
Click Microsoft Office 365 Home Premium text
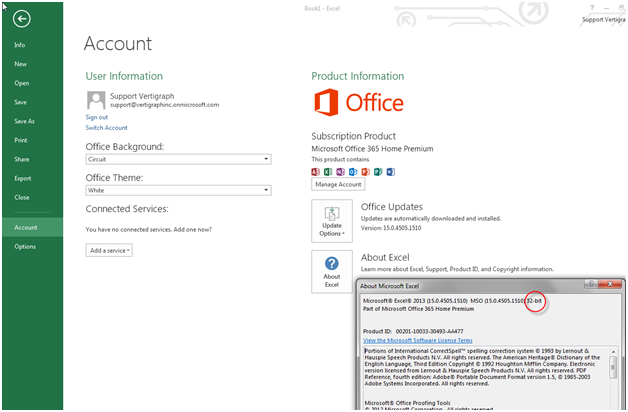[x=372, y=149]
